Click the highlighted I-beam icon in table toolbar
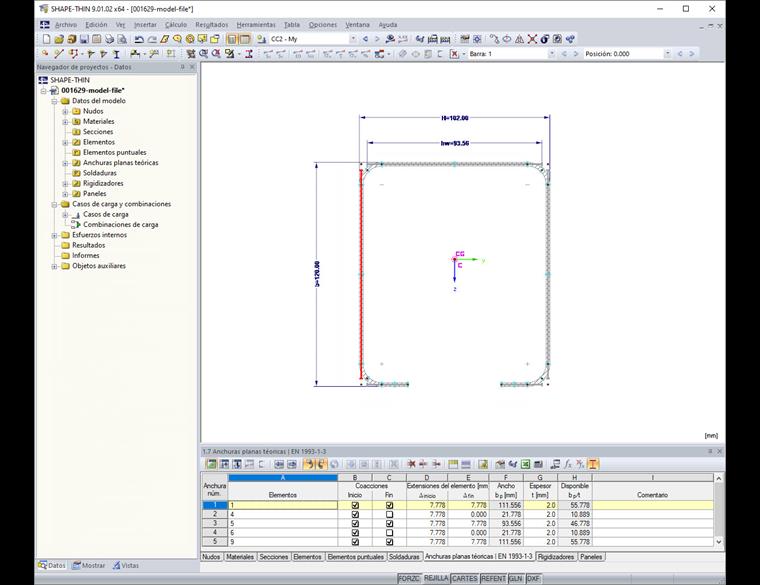The width and height of the screenshot is (760, 585). click(593, 464)
